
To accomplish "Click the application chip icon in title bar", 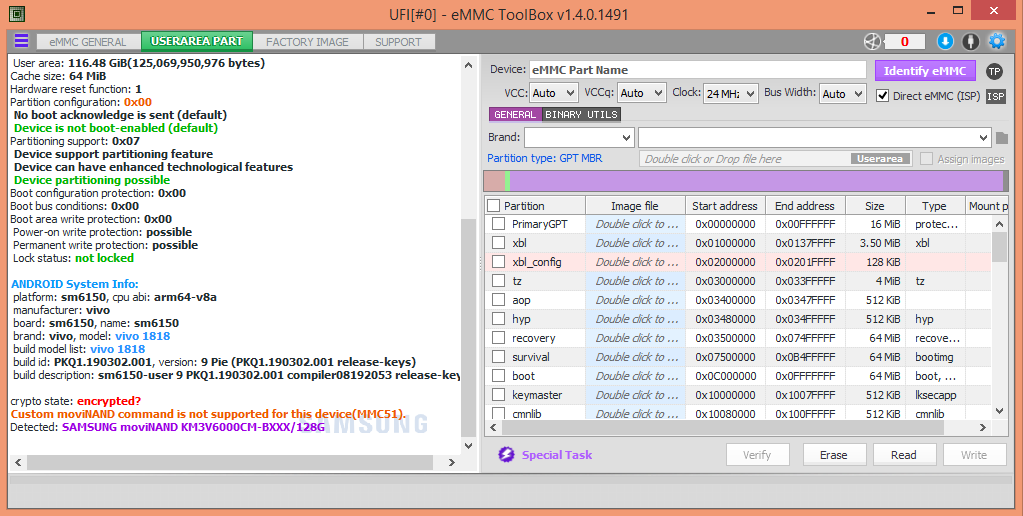I will 17,14.
